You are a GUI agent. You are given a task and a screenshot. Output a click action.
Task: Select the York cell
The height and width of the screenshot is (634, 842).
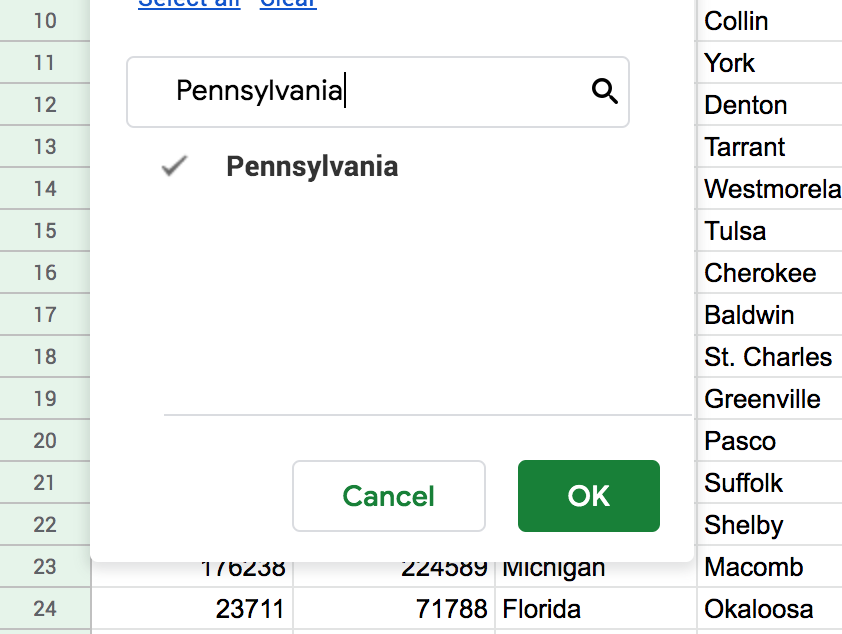click(x=768, y=63)
